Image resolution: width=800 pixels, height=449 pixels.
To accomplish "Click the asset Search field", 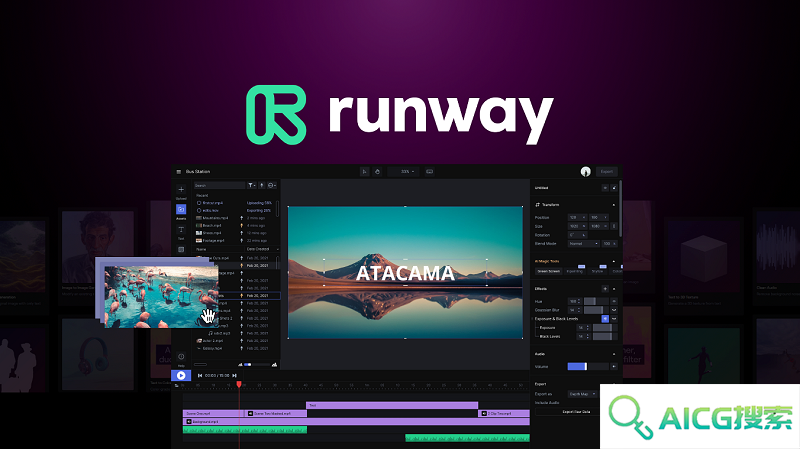I will point(219,185).
